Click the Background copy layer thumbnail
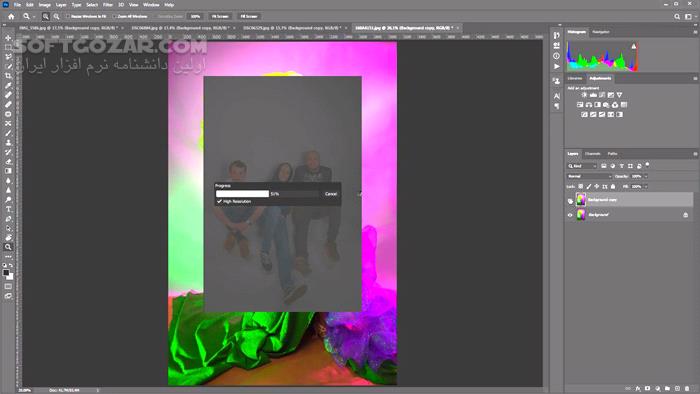700x394 pixels. tap(581, 200)
